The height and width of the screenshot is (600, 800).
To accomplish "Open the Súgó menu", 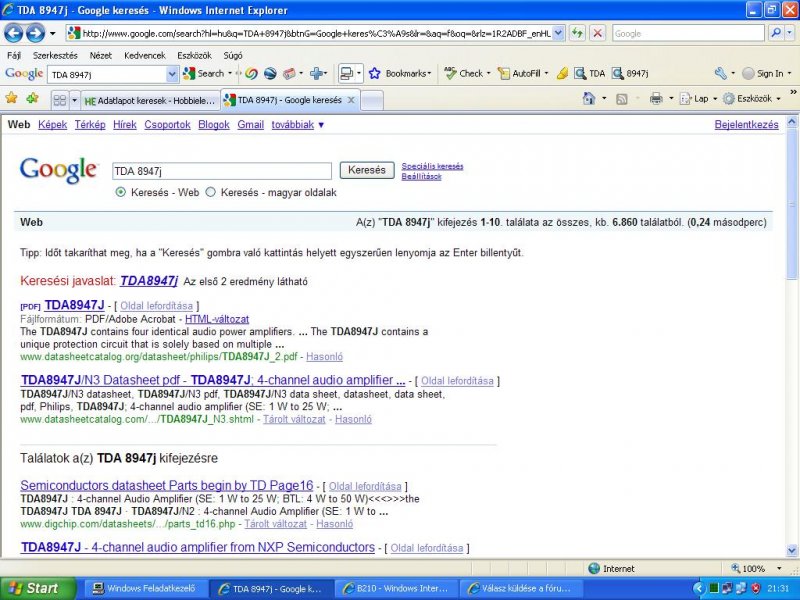I will click(x=233, y=56).
